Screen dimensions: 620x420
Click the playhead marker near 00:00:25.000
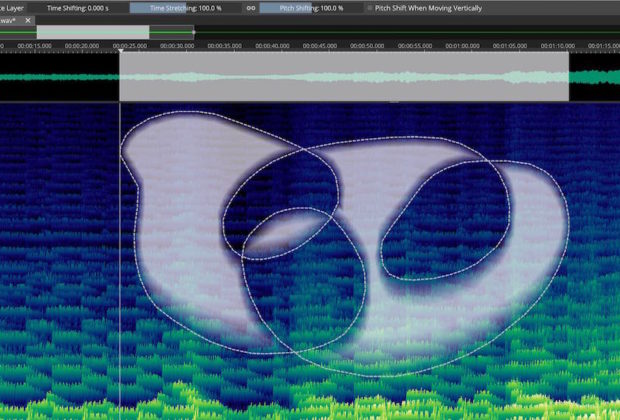pos(121,51)
